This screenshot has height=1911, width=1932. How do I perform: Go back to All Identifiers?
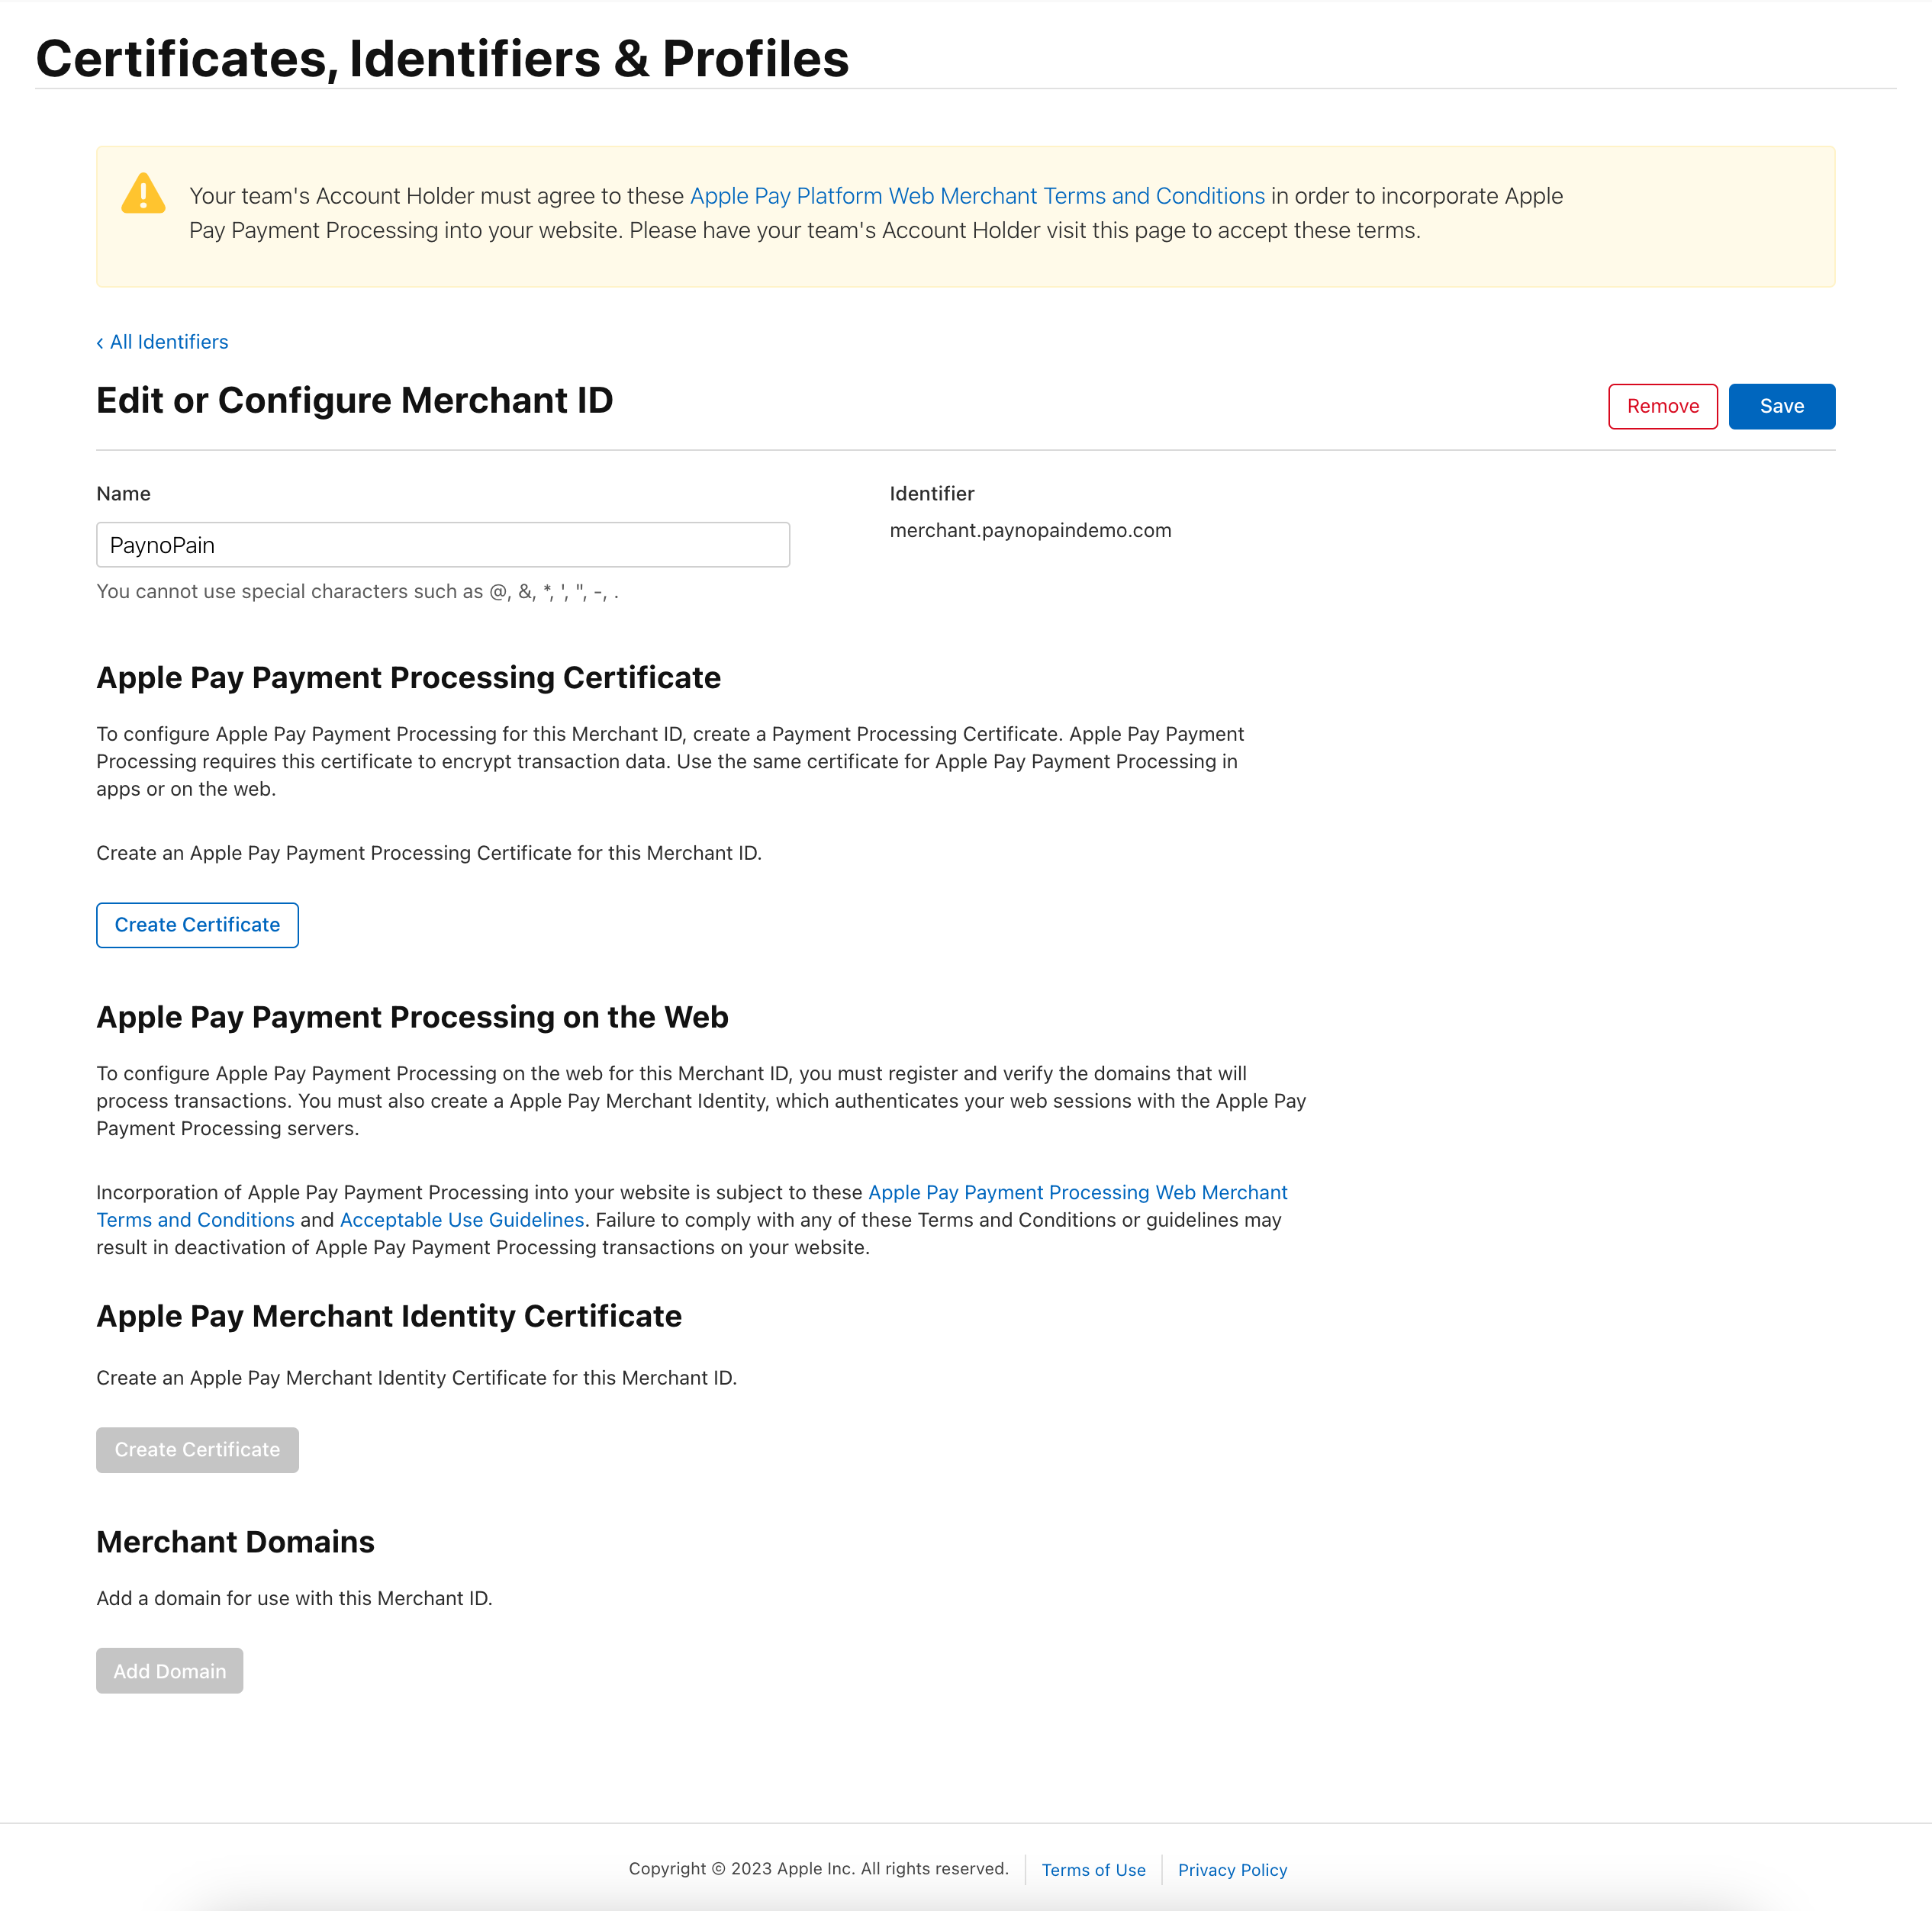pyautogui.click(x=162, y=342)
